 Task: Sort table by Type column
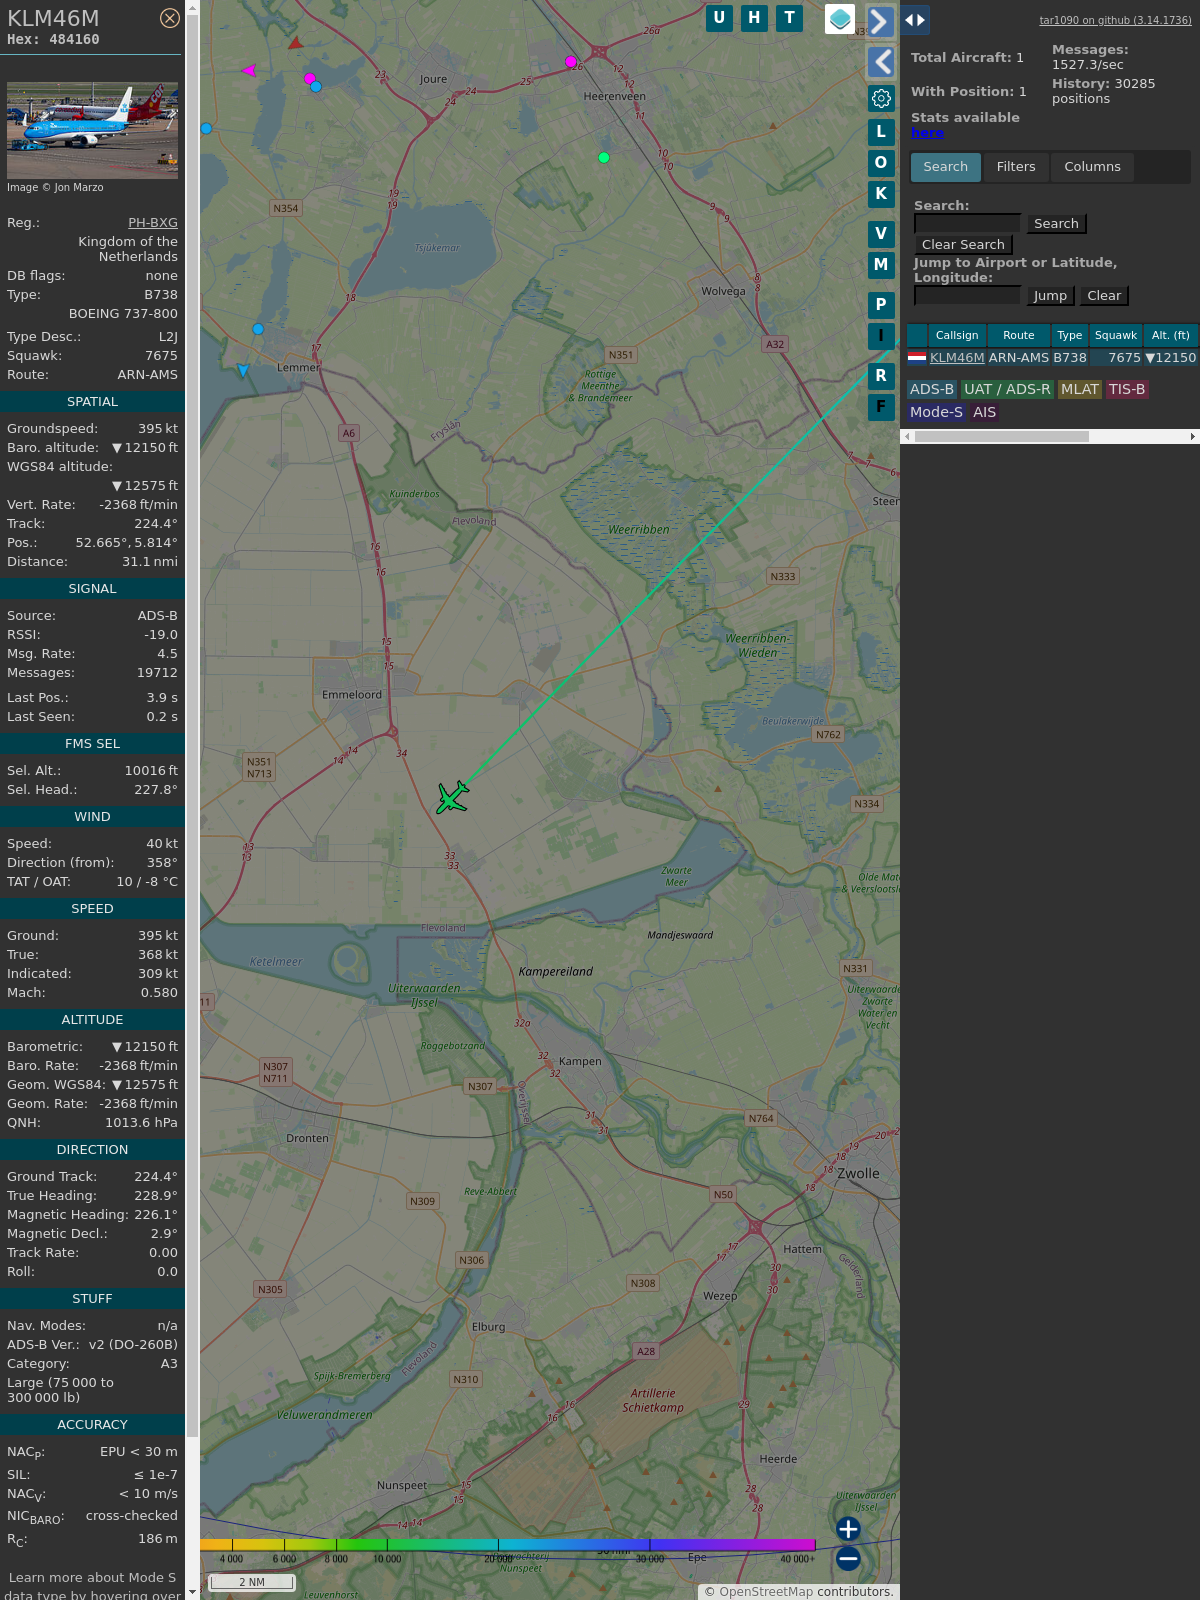(x=1070, y=335)
